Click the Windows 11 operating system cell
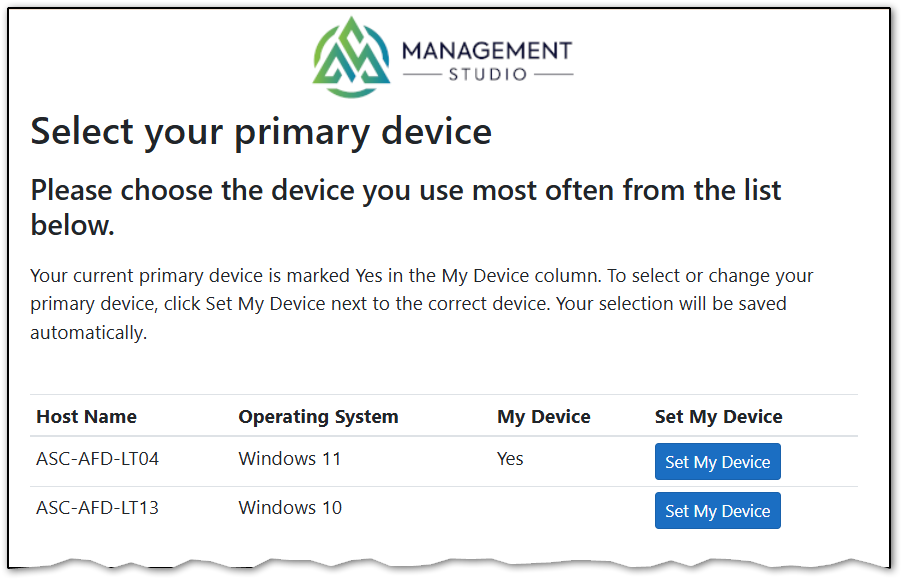The image size is (902, 580). [290, 459]
